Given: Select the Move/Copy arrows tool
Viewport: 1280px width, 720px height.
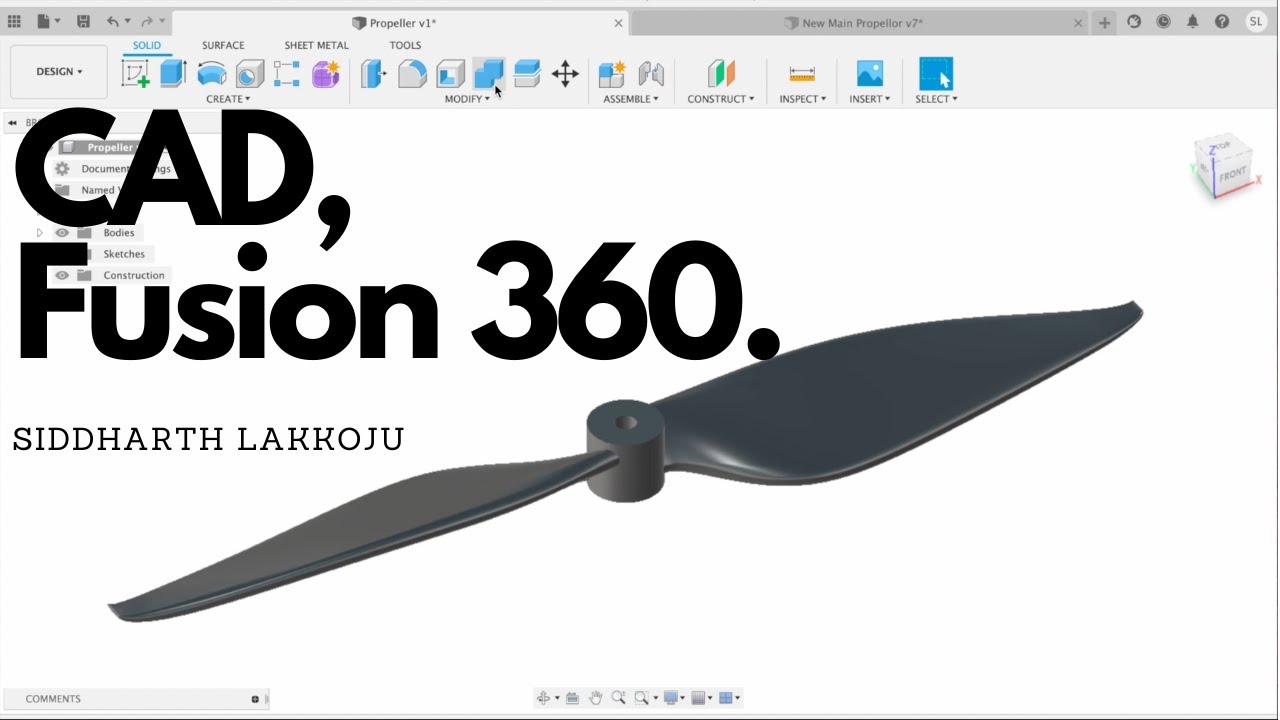Looking at the screenshot, I should (565, 73).
